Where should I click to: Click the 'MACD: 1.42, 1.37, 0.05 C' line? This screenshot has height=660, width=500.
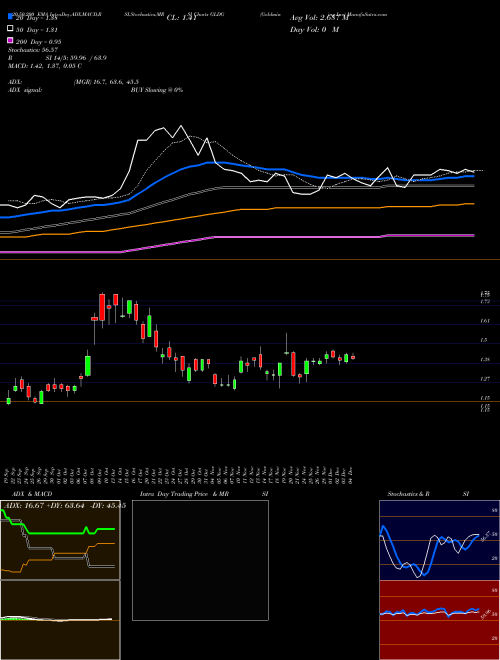(45, 66)
